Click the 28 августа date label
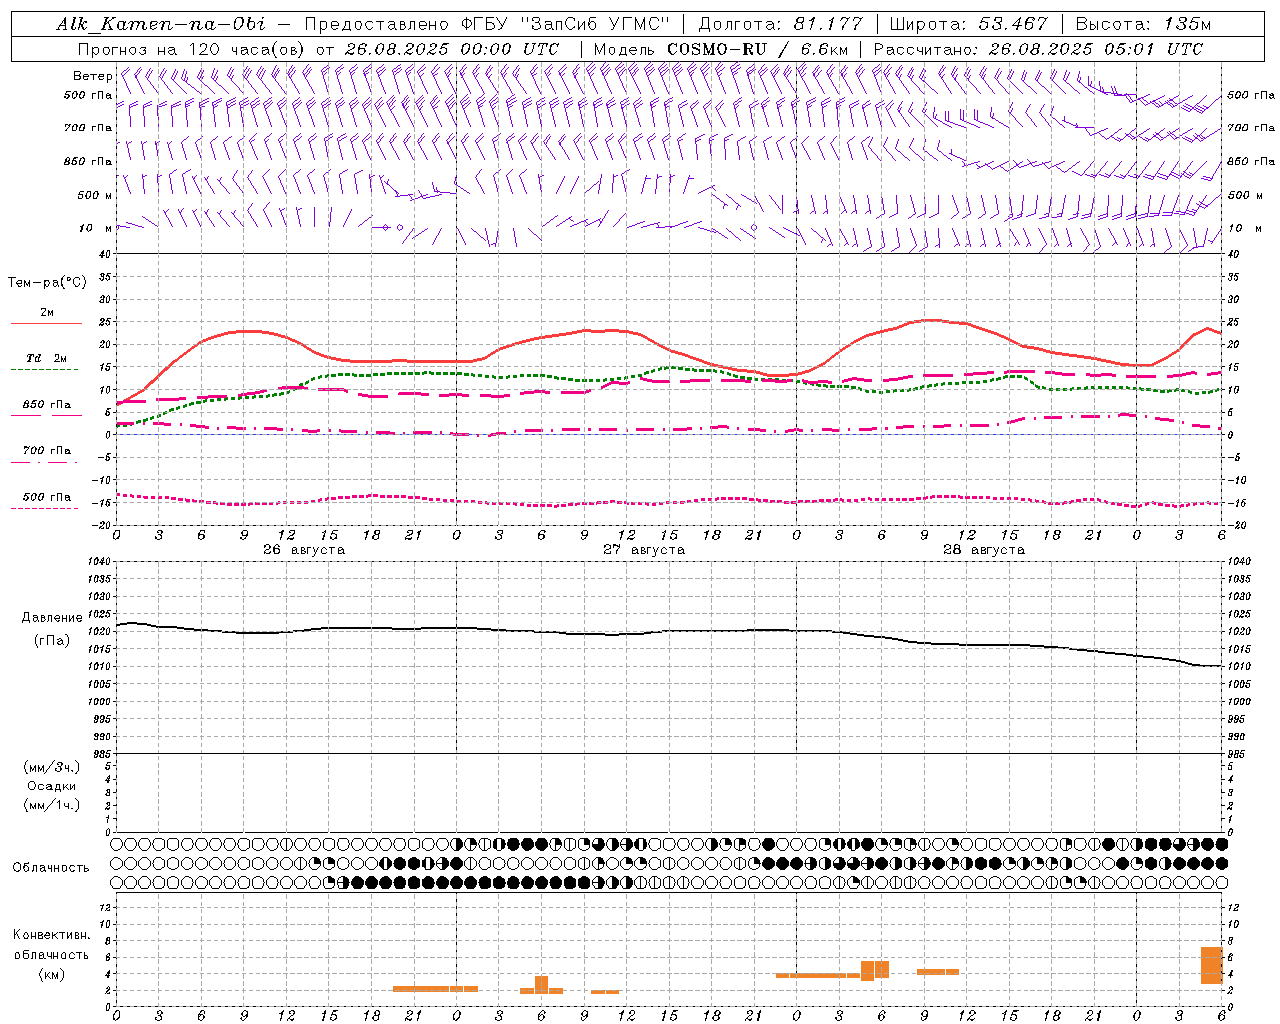1280x1024 pixels. [x=984, y=550]
